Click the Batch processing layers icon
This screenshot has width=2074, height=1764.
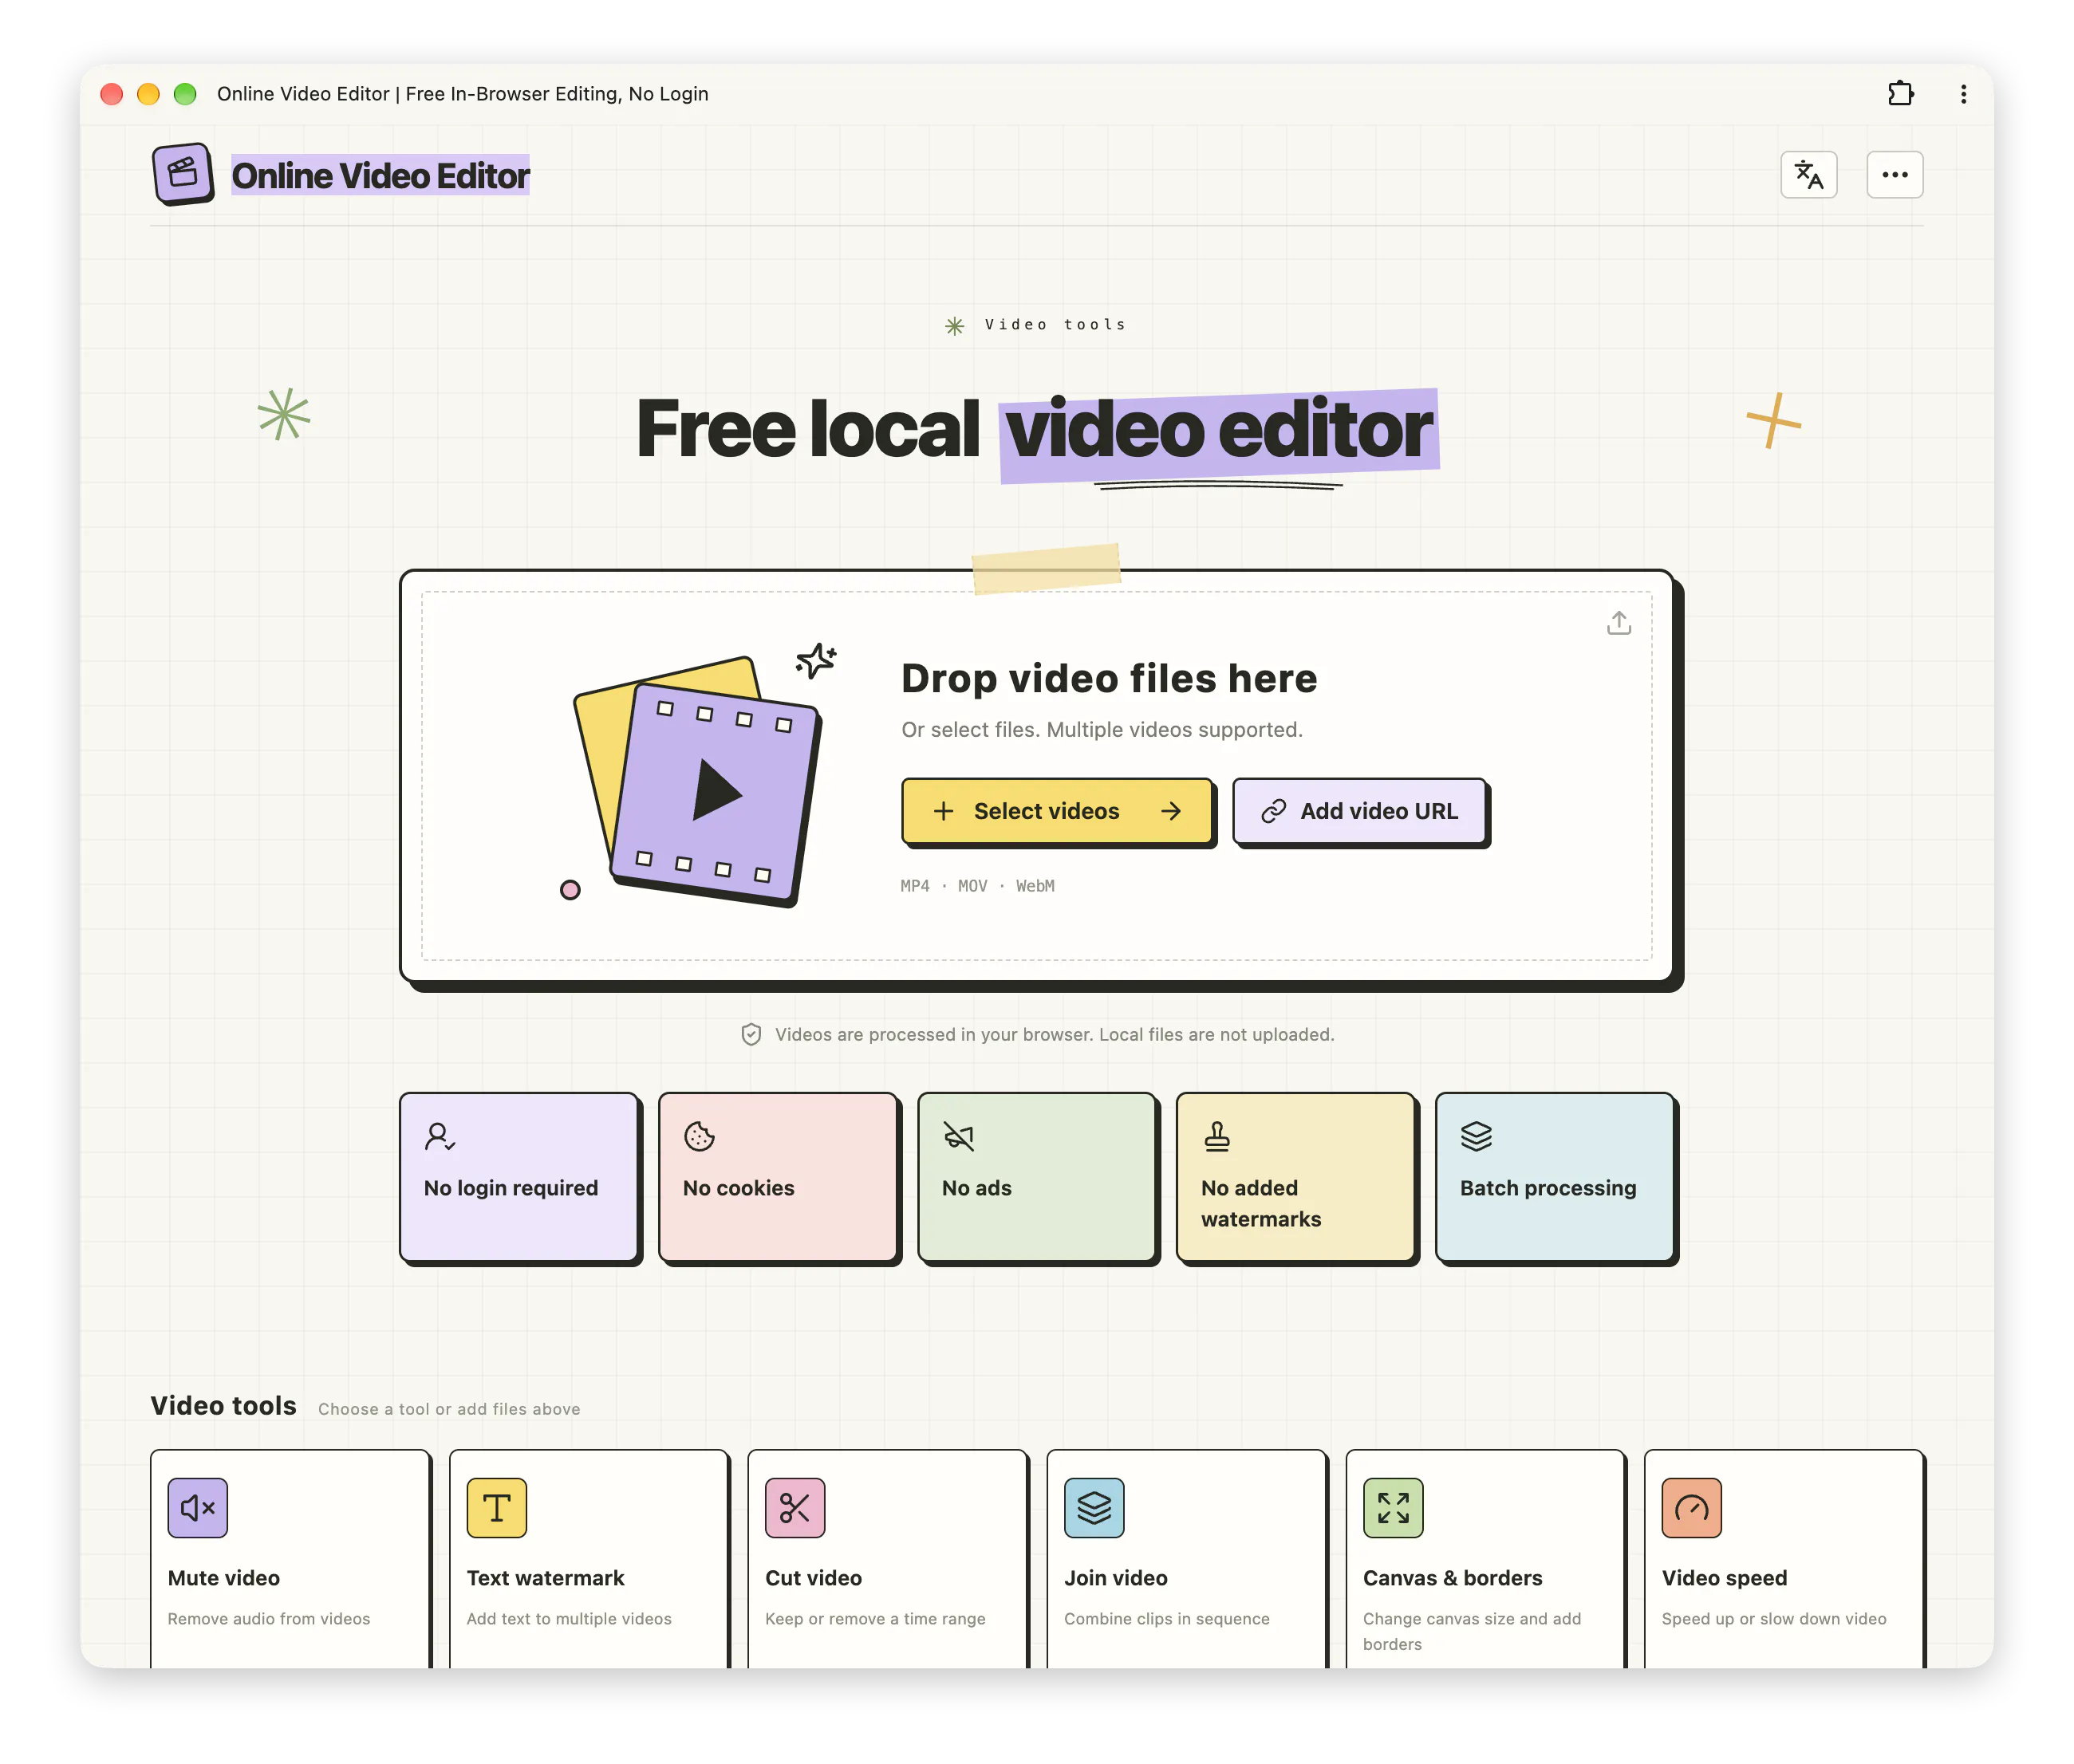pos(1475,1136)
